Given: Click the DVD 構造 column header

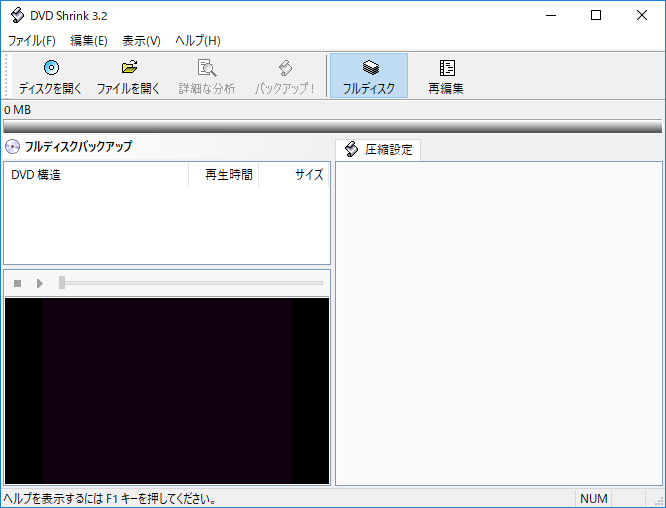Looking at the screenshot, I should pyautogui.click(x=96, y=175).
